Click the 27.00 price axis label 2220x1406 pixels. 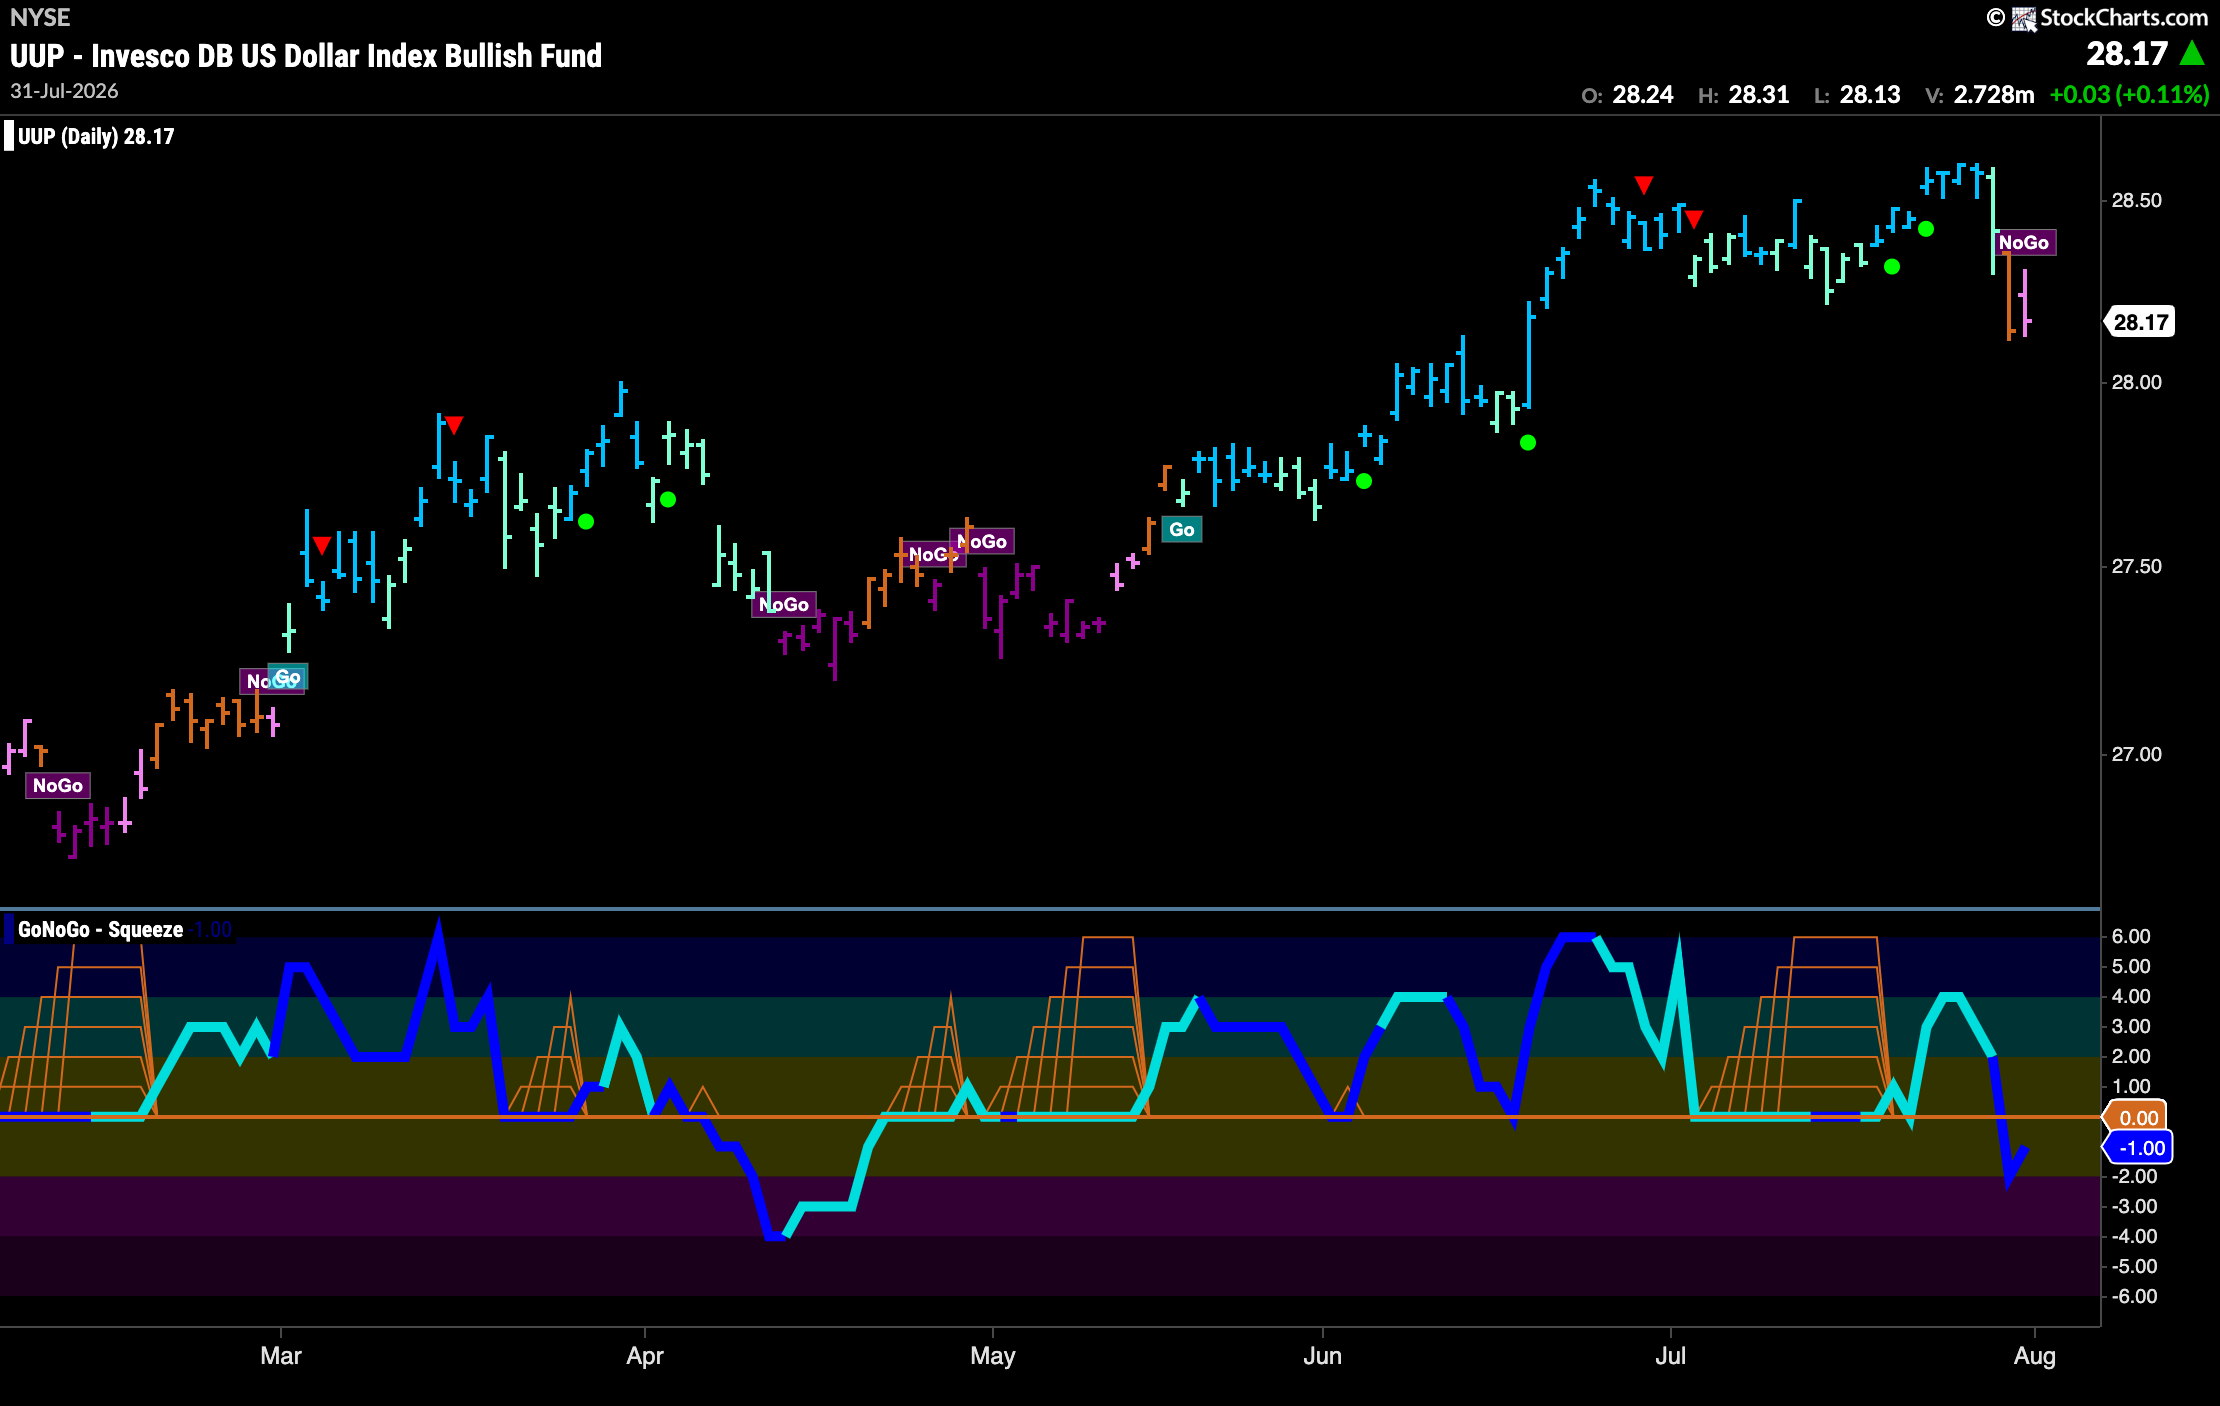pyautogui.click(x=2137, y=754)
